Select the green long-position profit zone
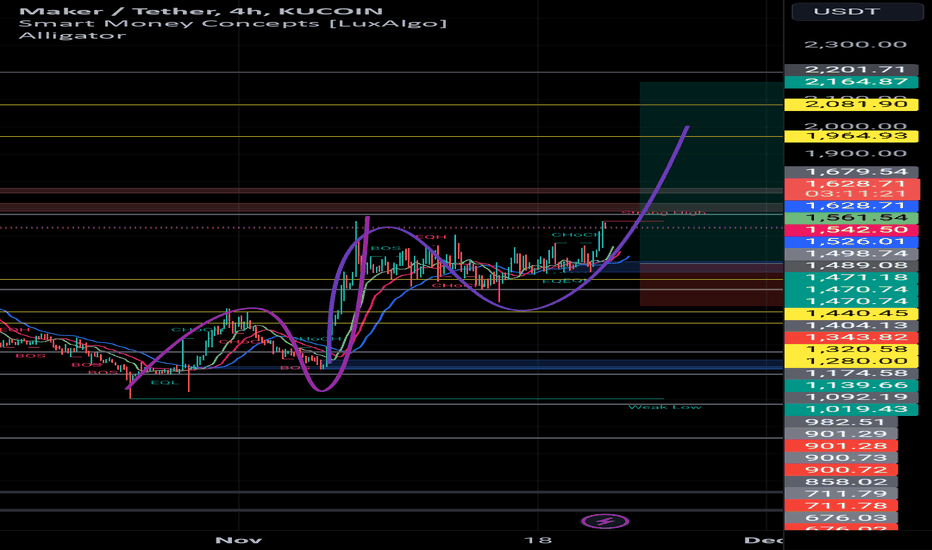Screen dimensions: 932x550 tap(711, 173)
